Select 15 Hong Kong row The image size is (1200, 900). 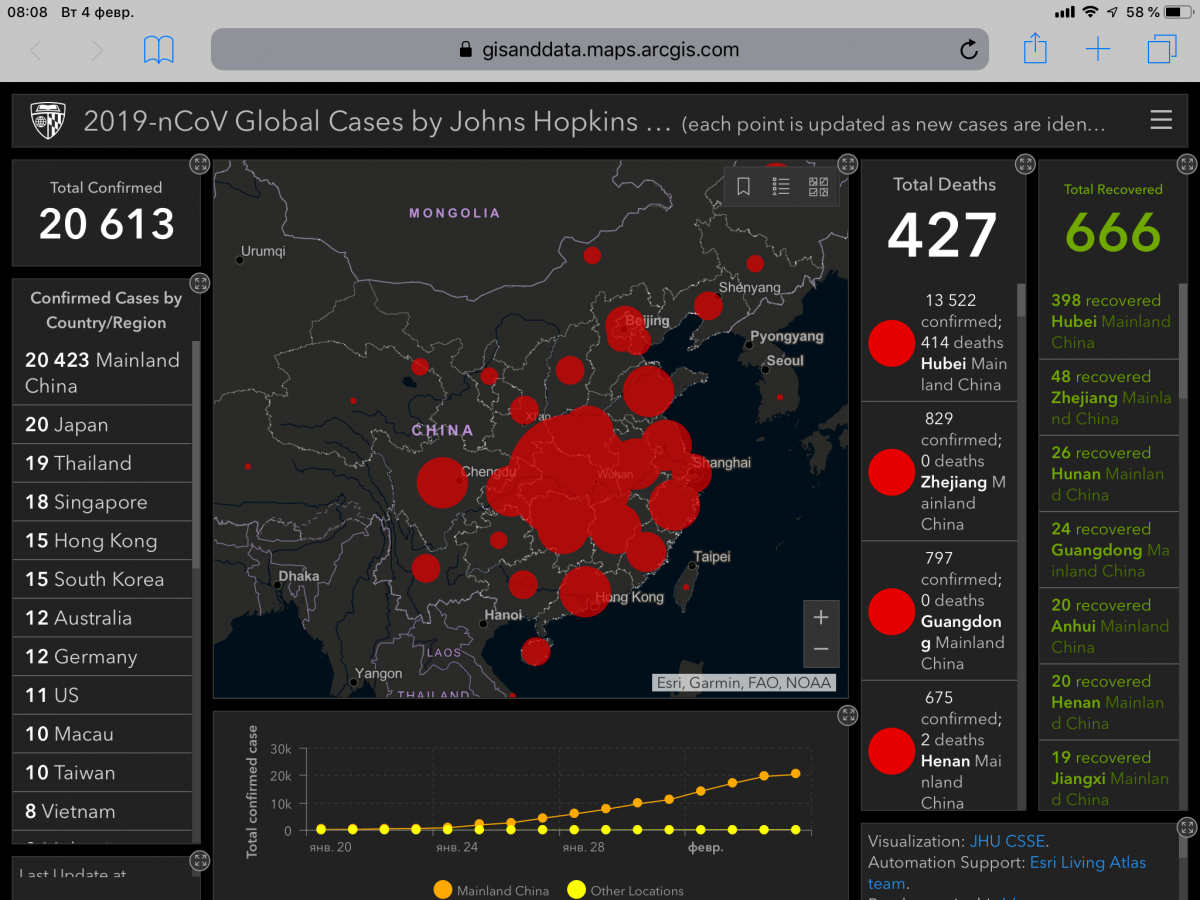point(102,541)
